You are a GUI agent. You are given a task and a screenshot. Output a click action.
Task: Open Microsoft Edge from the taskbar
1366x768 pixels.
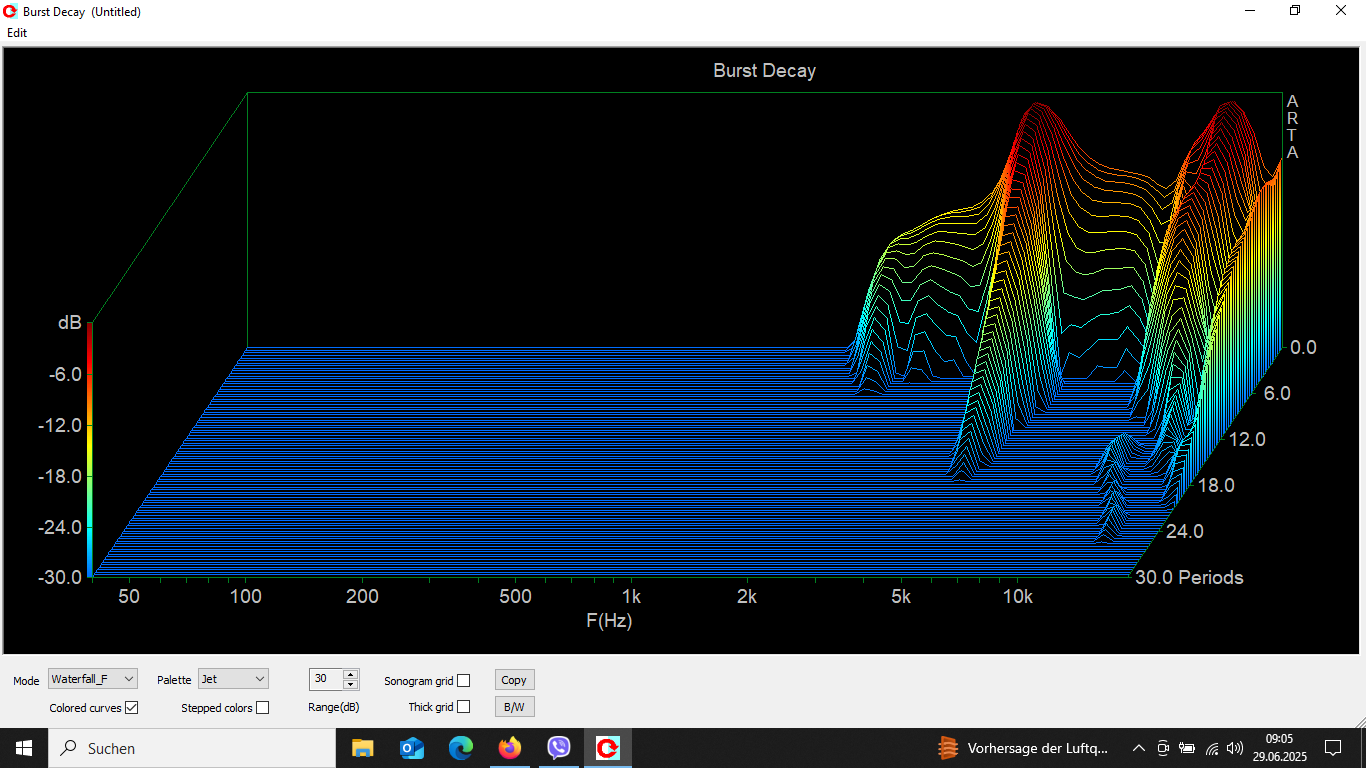point(460,748)
